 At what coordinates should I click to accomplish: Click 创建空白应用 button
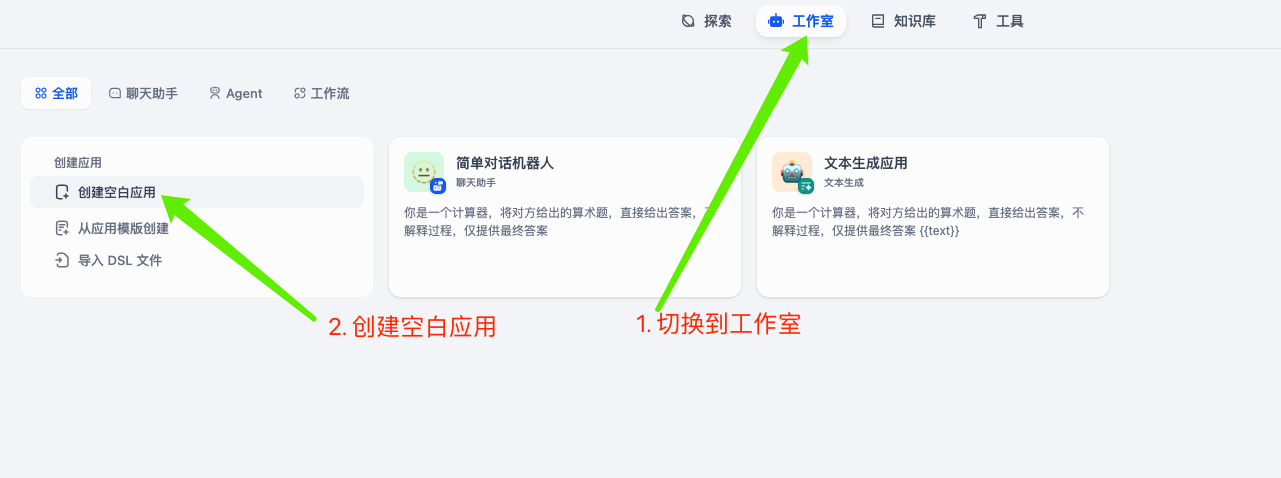(x=197, y=192)
